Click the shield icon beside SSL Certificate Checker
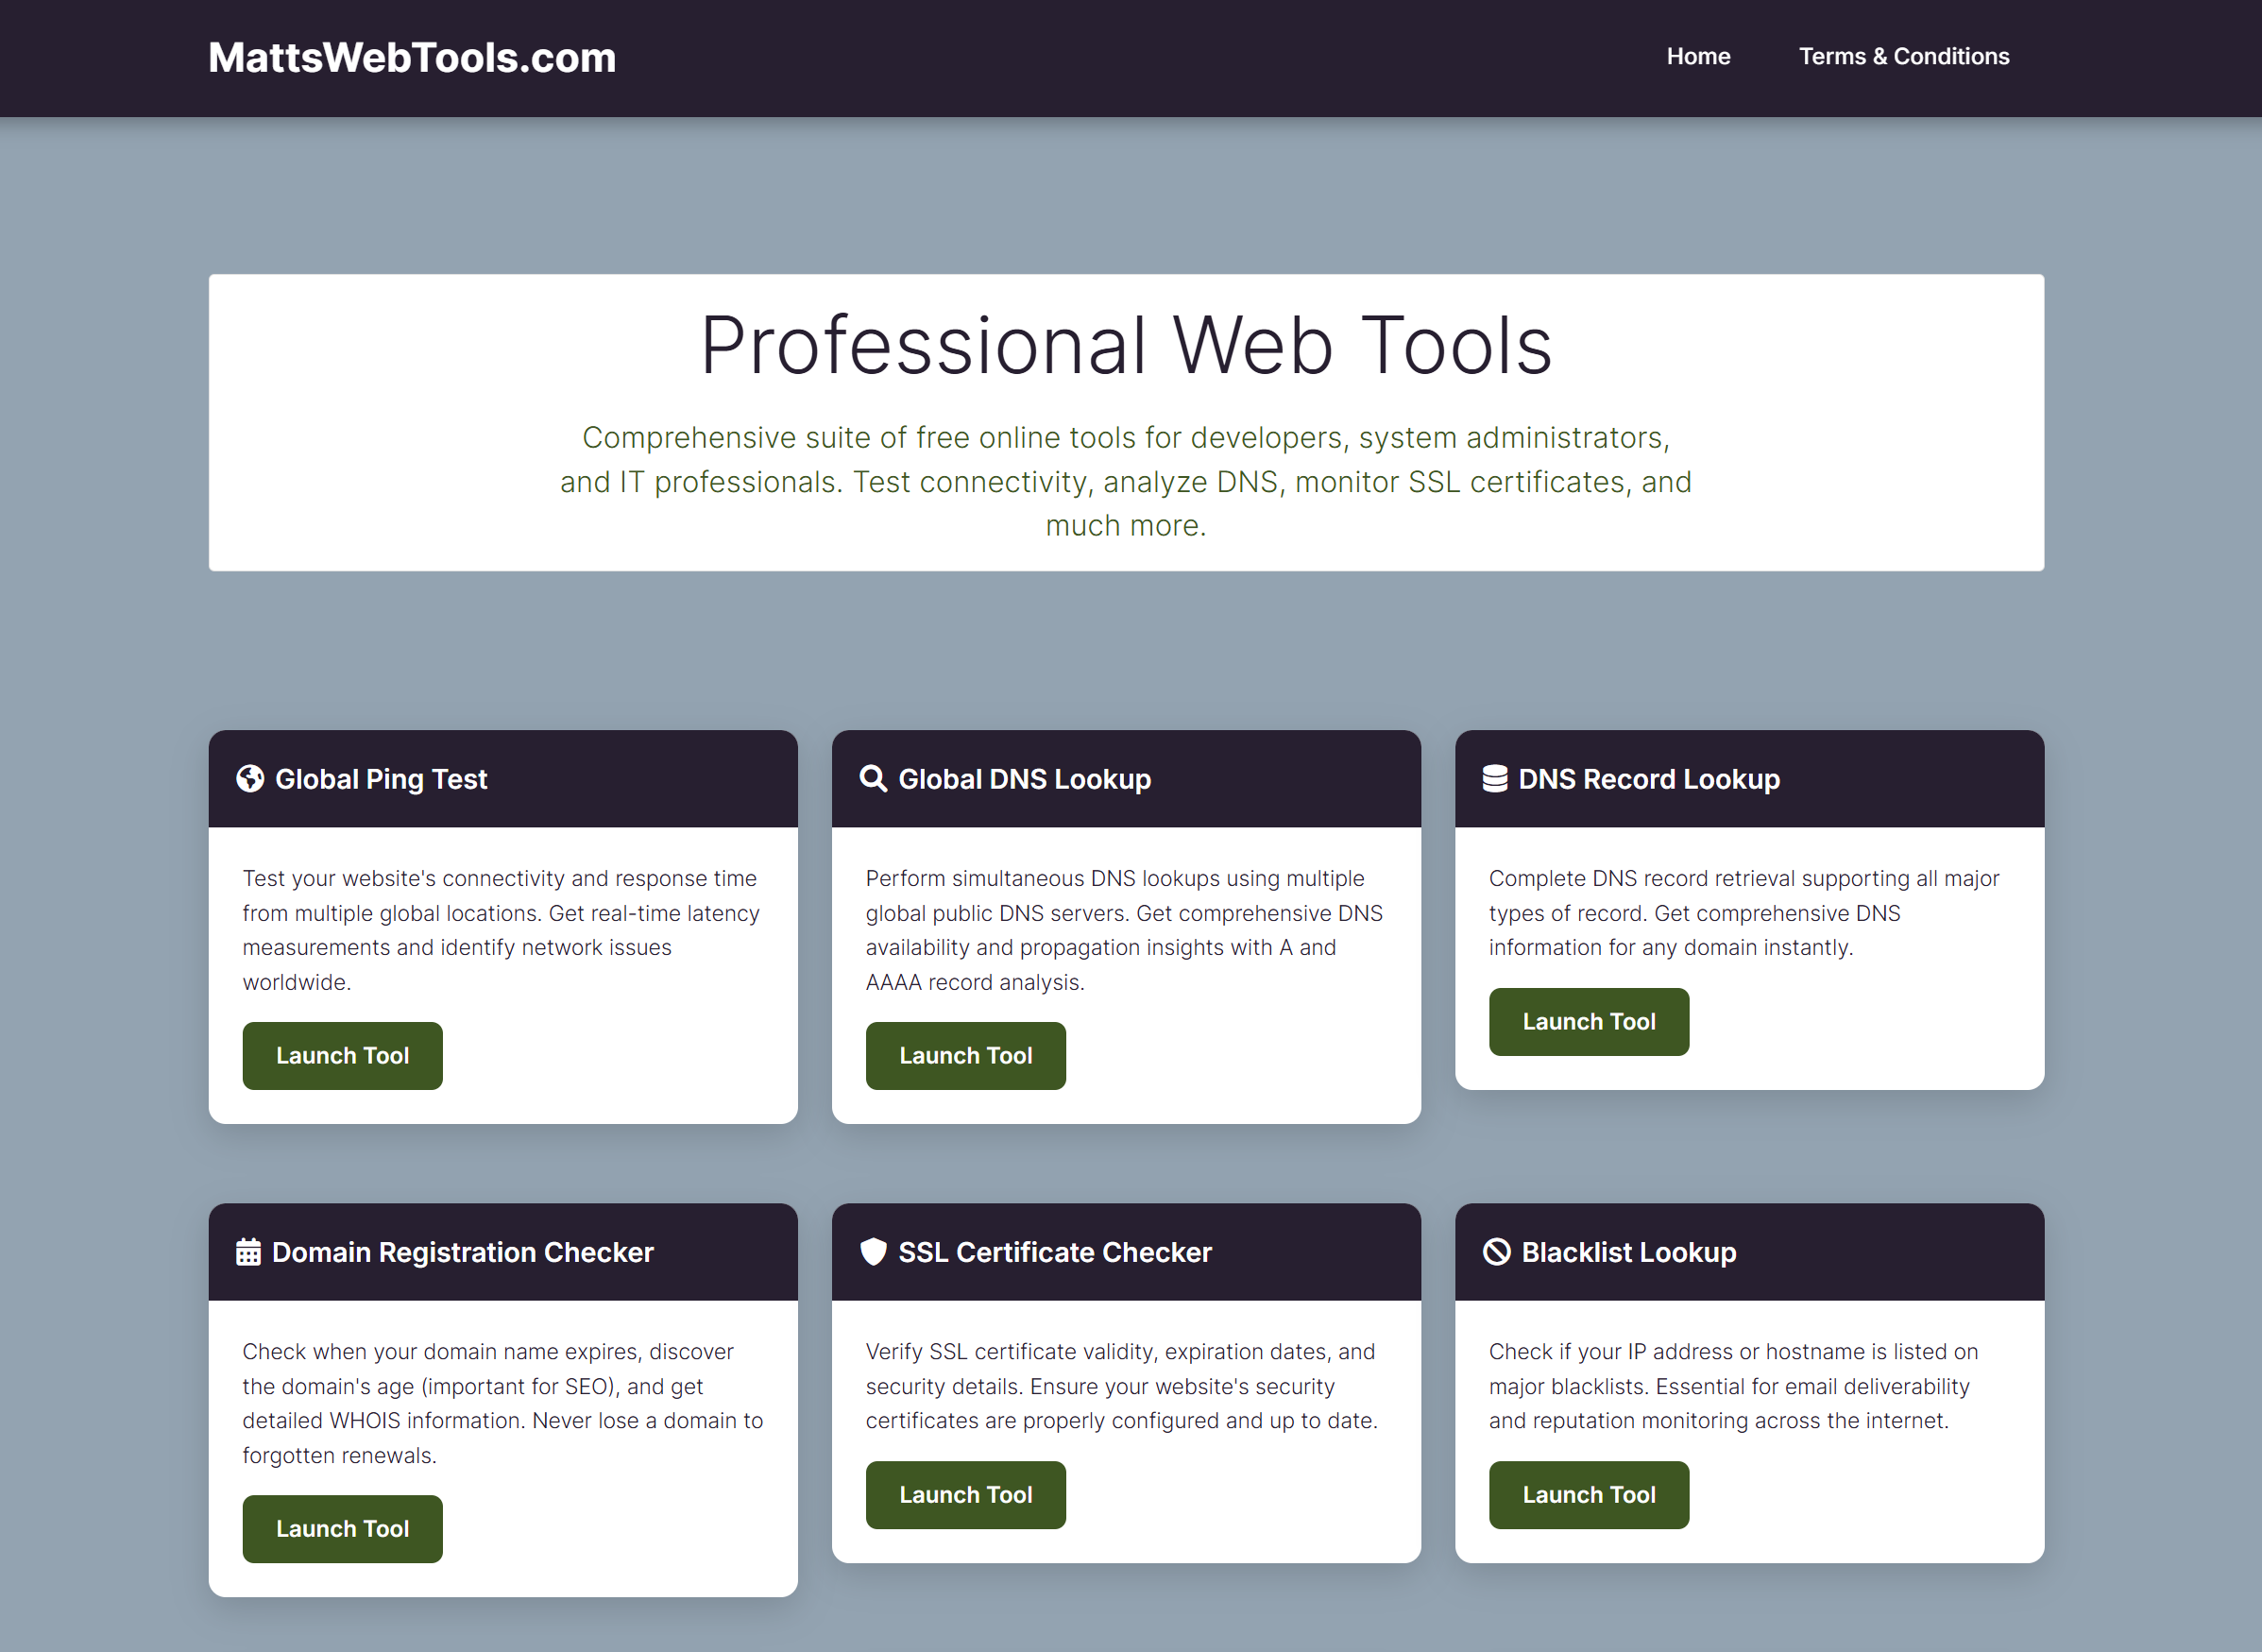The image size is (2262, 1652). (873, 1251)
